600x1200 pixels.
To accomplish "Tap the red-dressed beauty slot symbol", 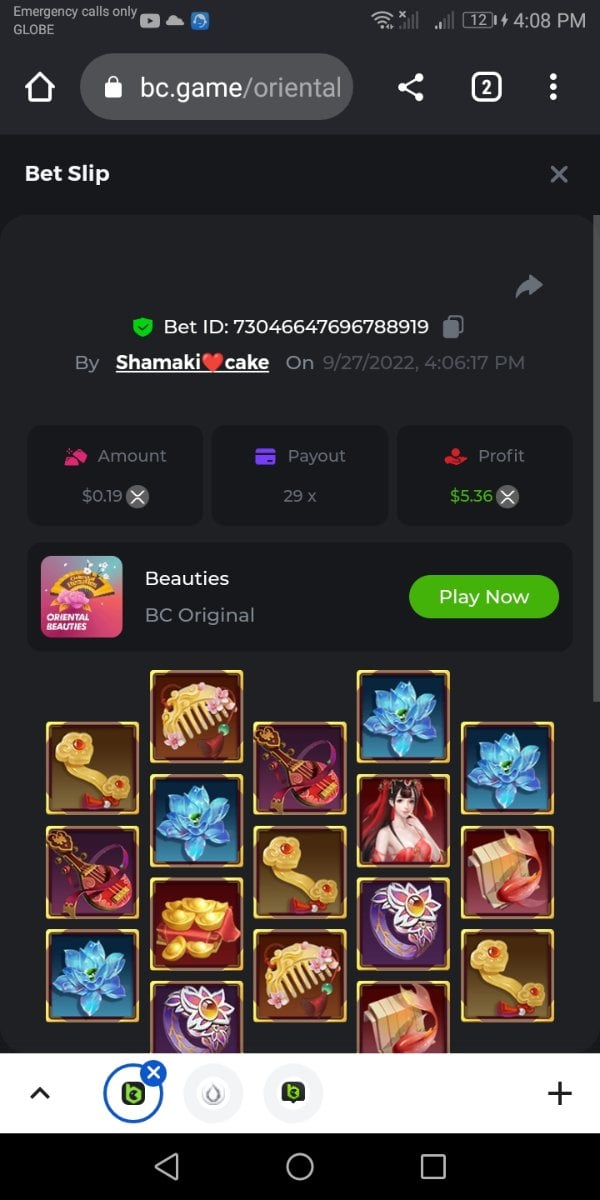I will tap(403, 820).
